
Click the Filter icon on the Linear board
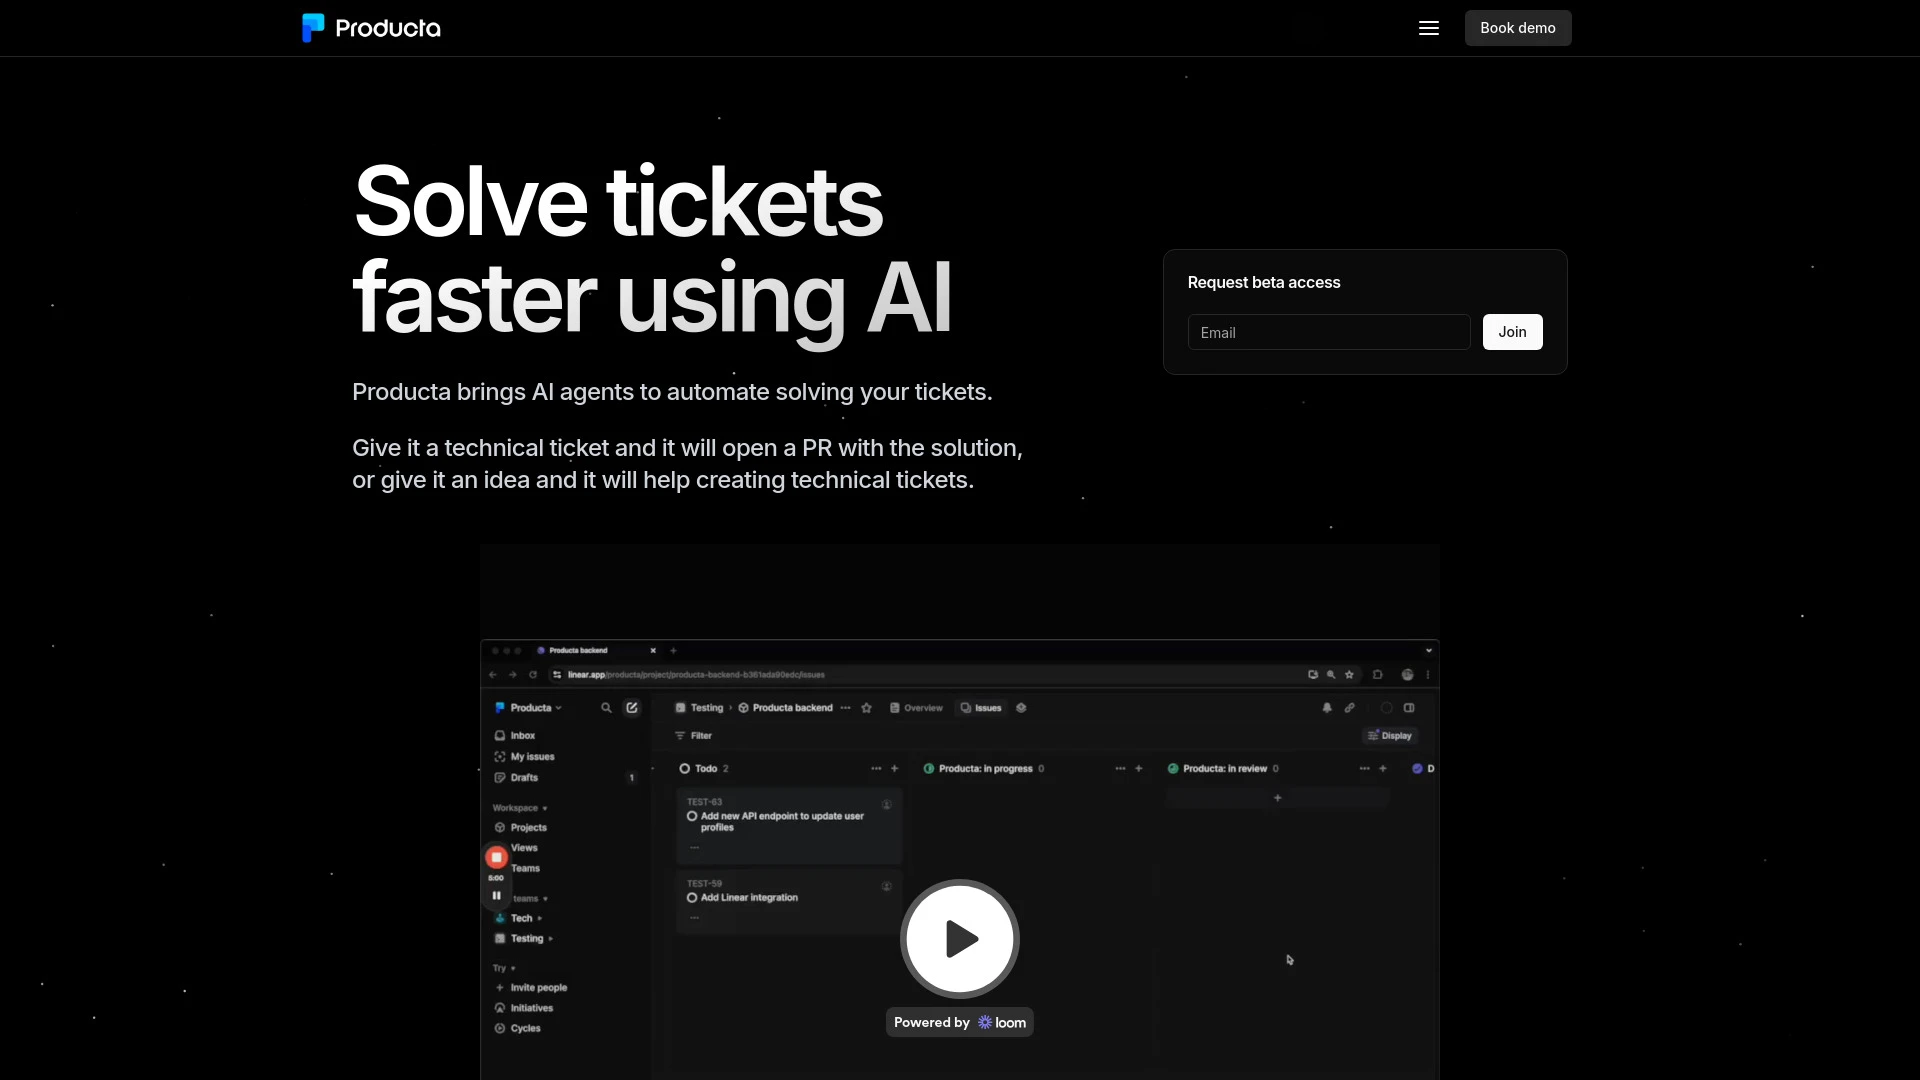(680, 735)
